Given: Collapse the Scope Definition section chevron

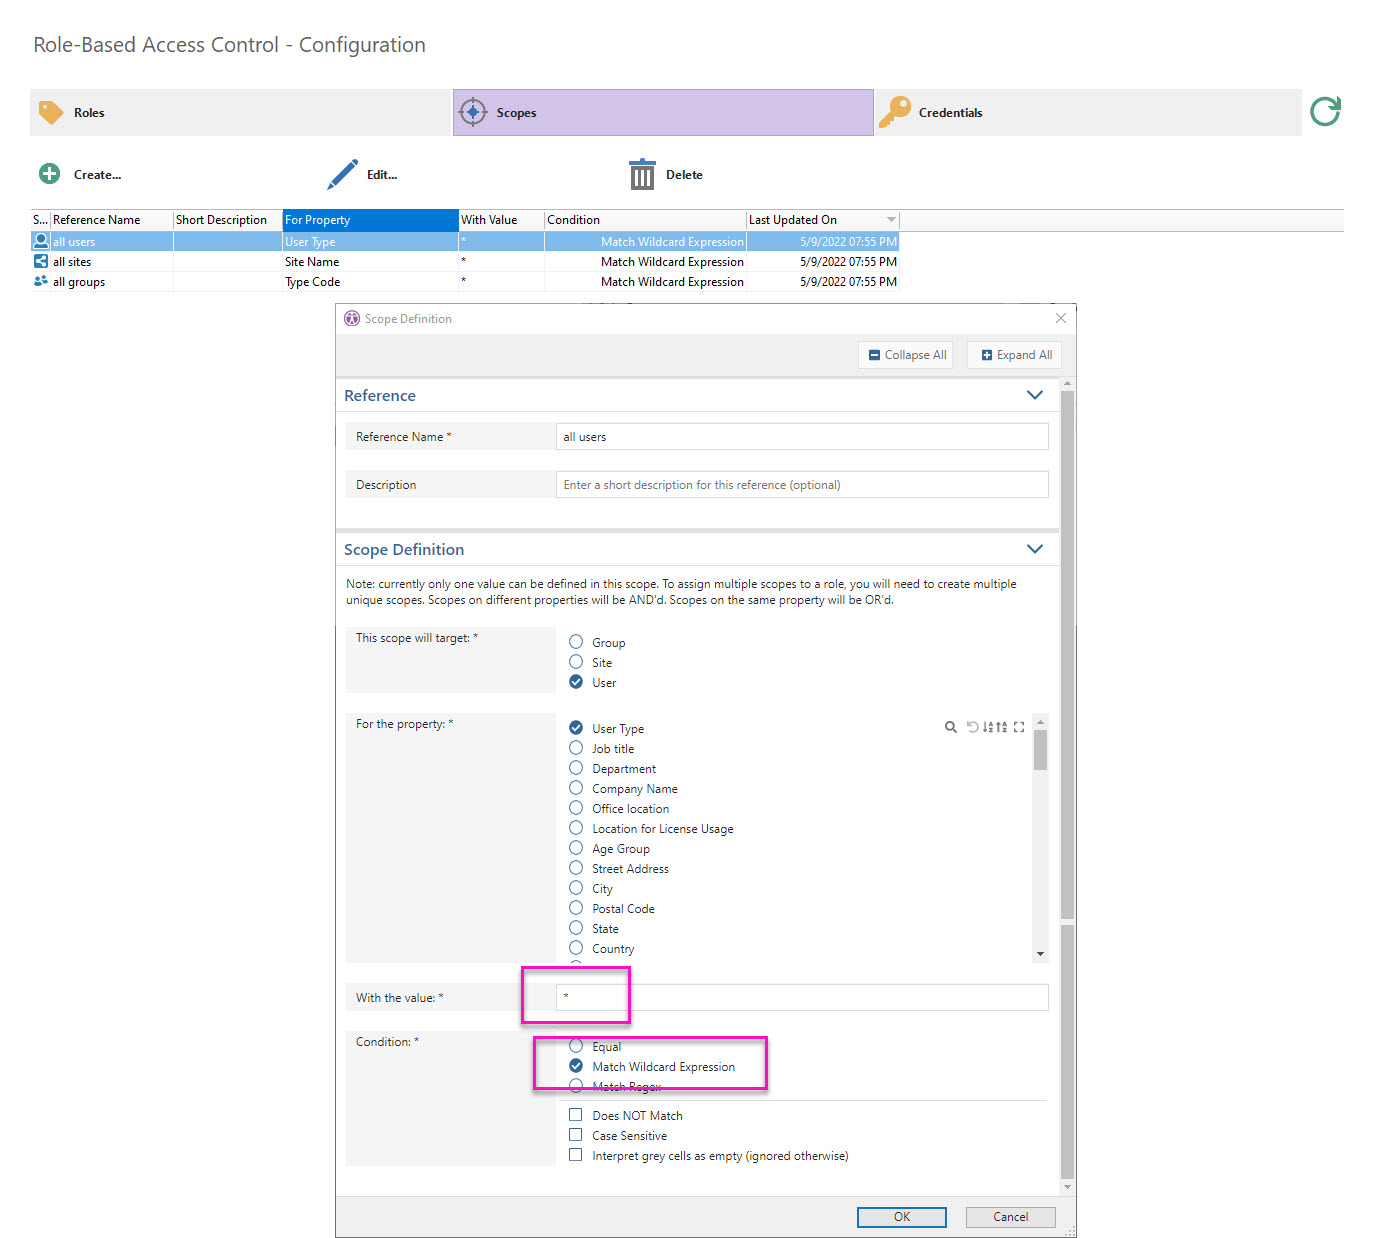Looking at the screenshot, I should tap(1035, 548).
